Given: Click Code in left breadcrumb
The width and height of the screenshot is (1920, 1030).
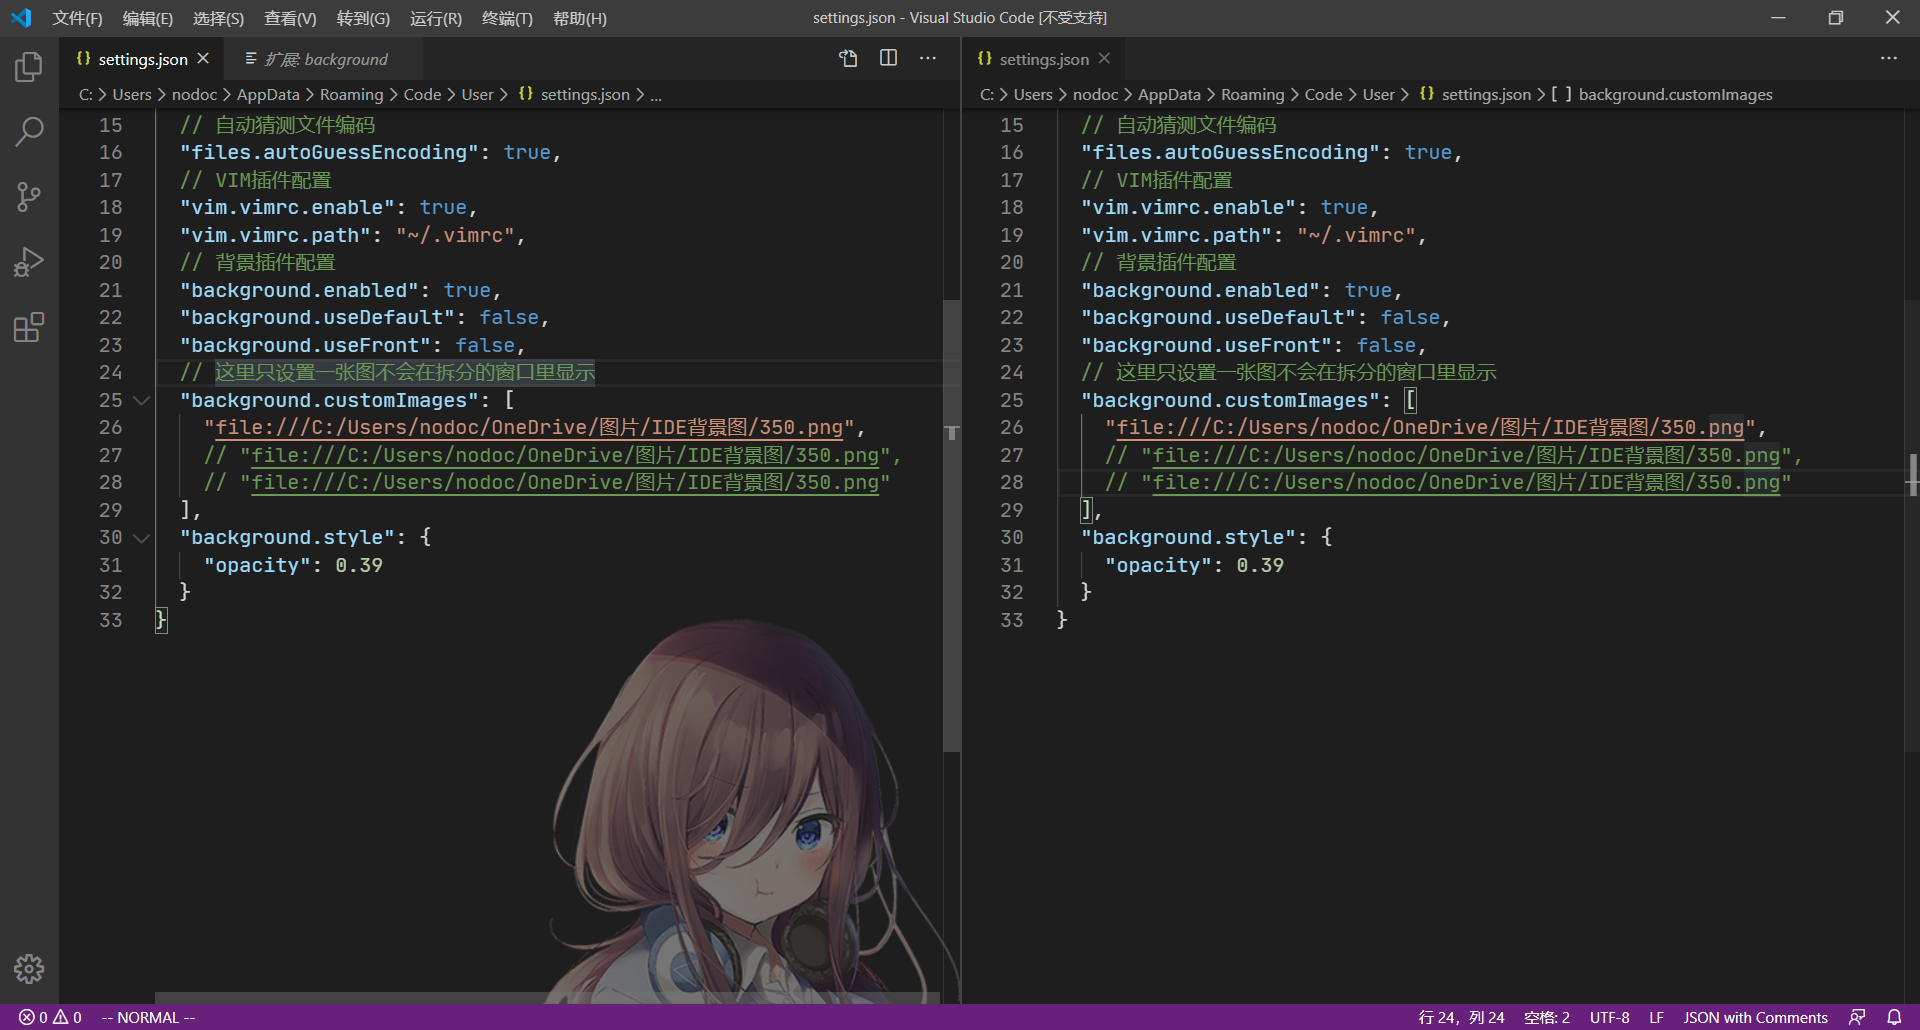Looking at the screenshot, I should click(x=422, y=94).
